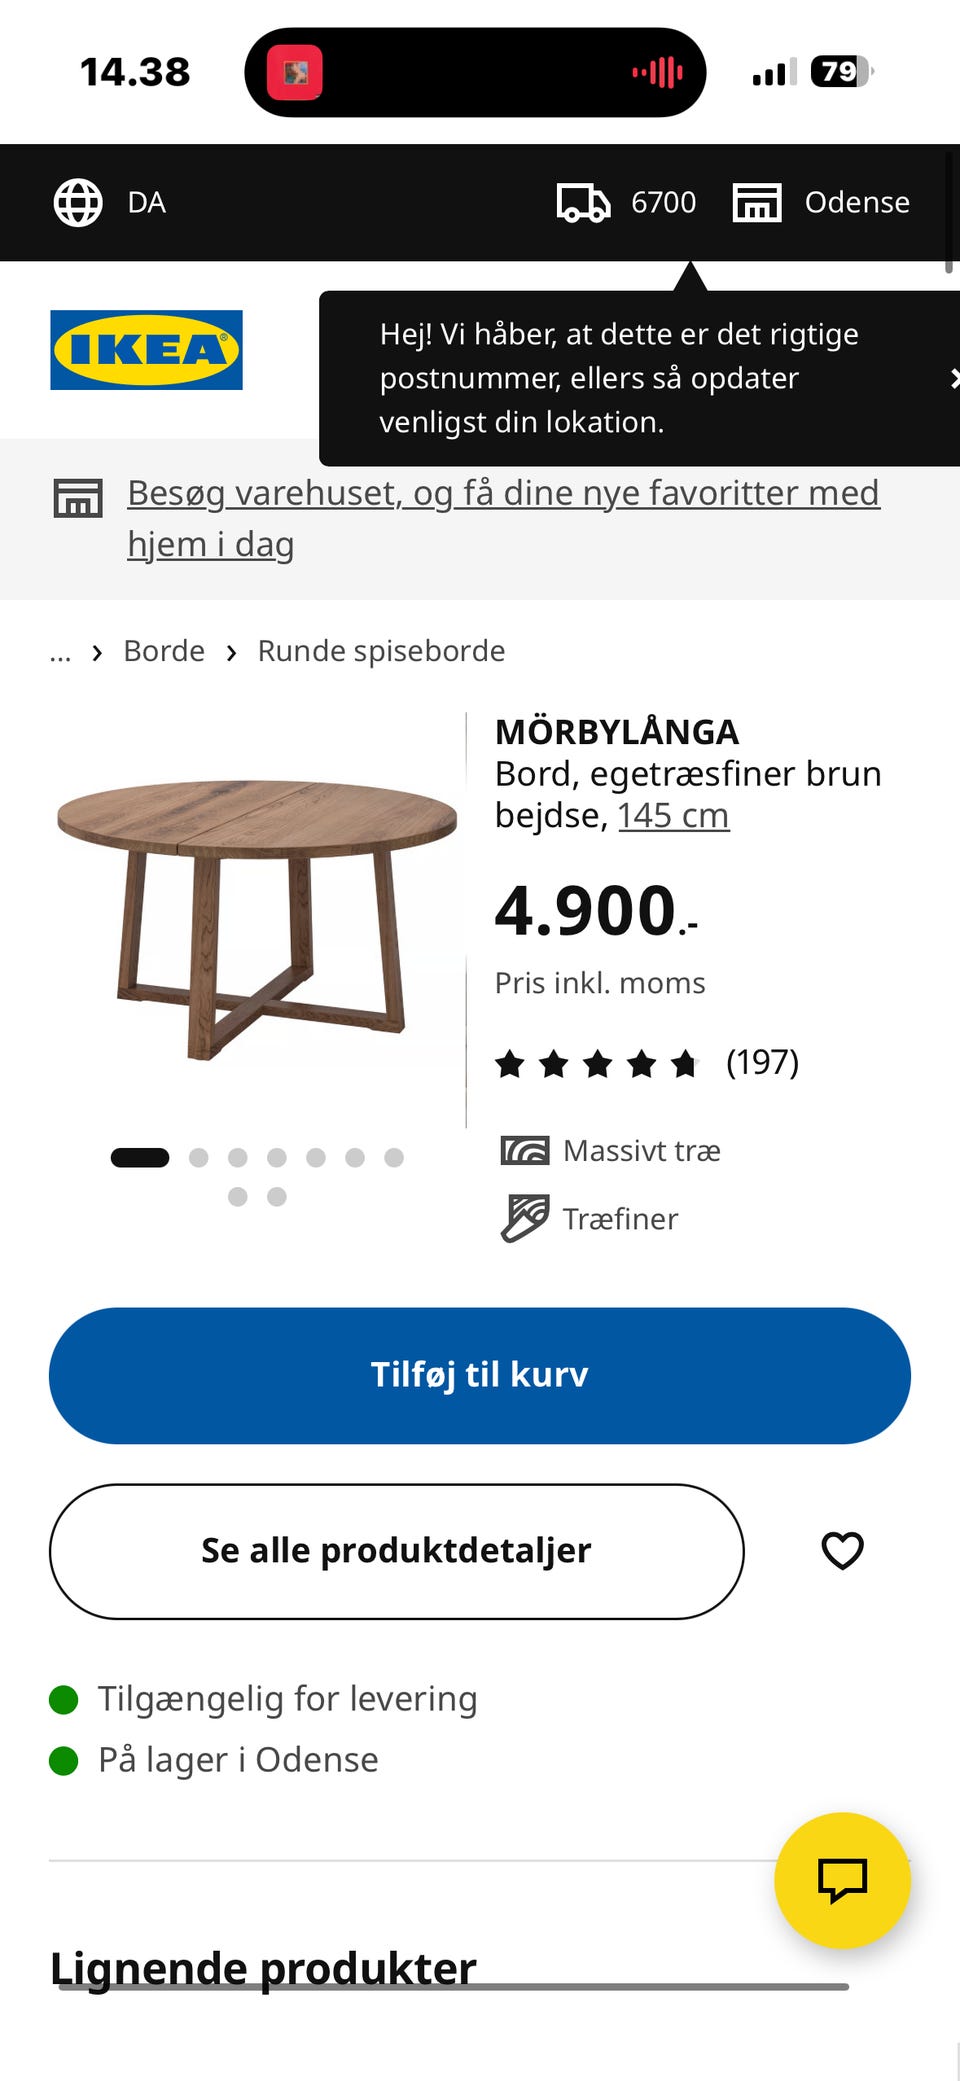
Task: Open size options via 145 cm link
Action: click(x=673, y=816)
